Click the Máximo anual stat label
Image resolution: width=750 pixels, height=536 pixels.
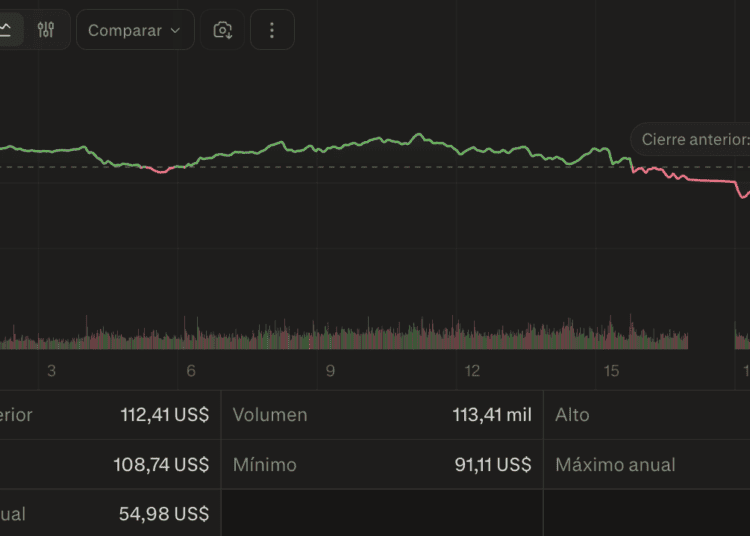click(x=615, y=465)
